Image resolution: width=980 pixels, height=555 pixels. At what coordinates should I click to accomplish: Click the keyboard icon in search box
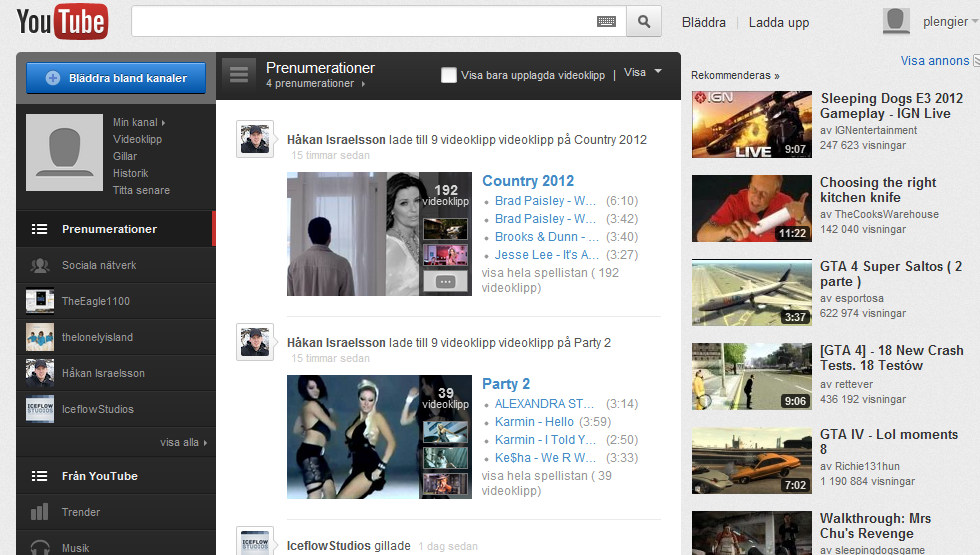pos(606,22)
